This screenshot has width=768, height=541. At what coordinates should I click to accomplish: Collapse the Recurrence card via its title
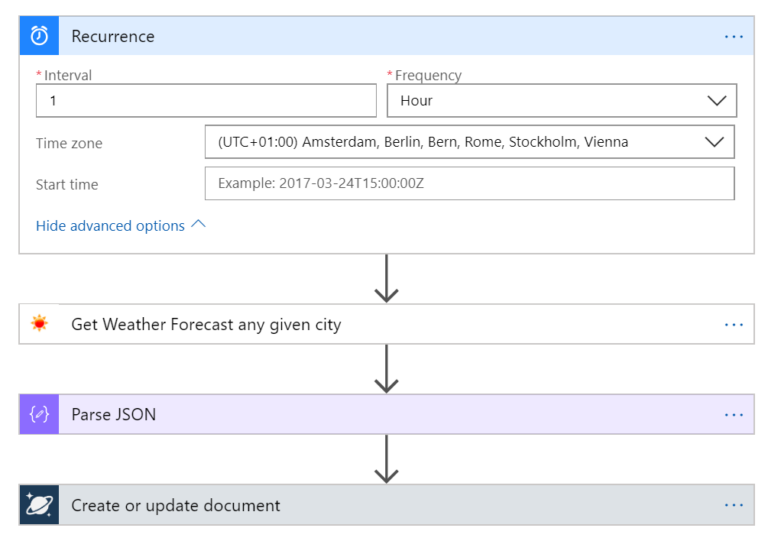tap(113, 37)
